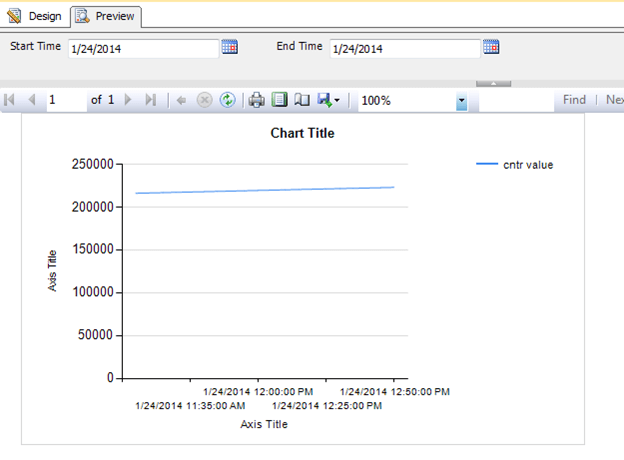Open the zoom level 100% dropdown

(x=461, y=100)
